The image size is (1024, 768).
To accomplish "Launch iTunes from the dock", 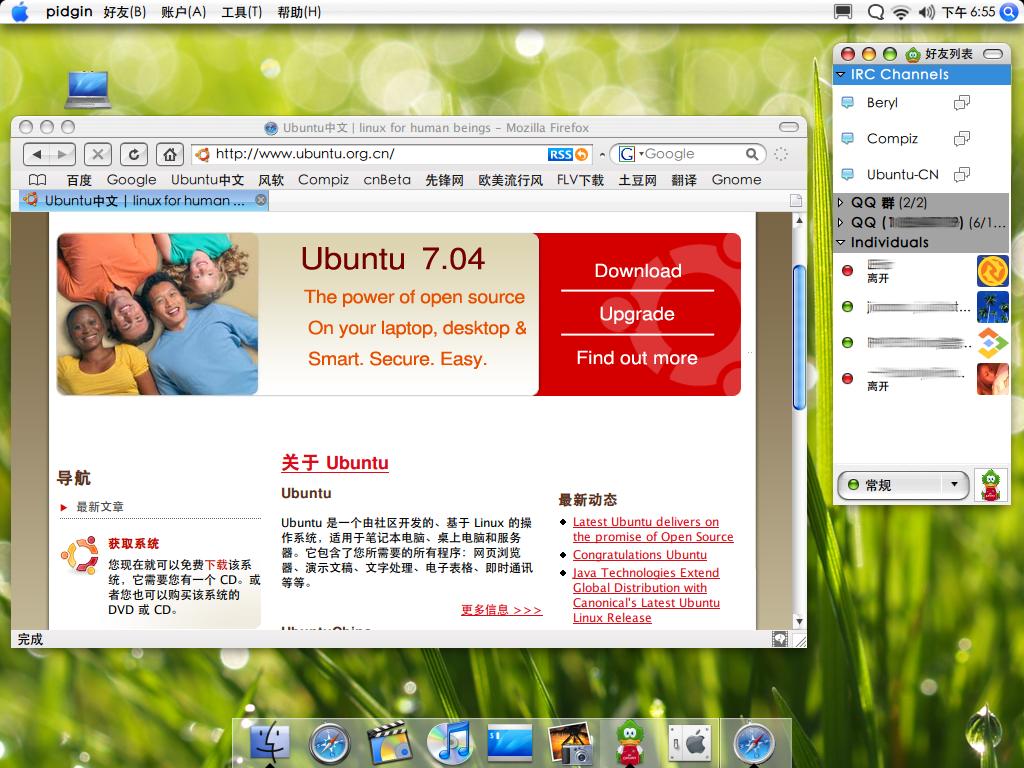I will coord(449,743).
